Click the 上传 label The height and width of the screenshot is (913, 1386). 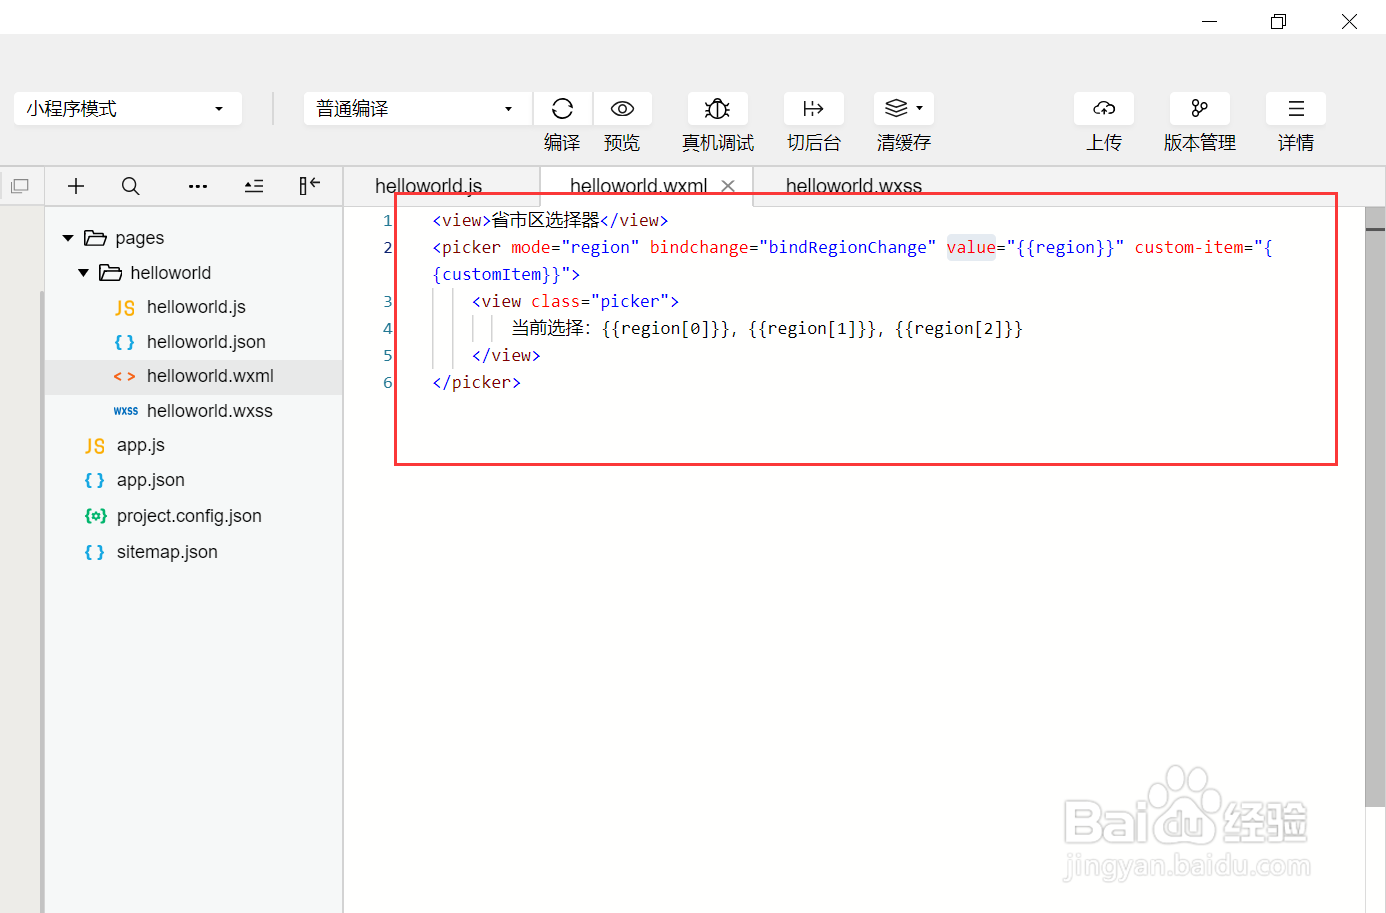pos(1104,143)
